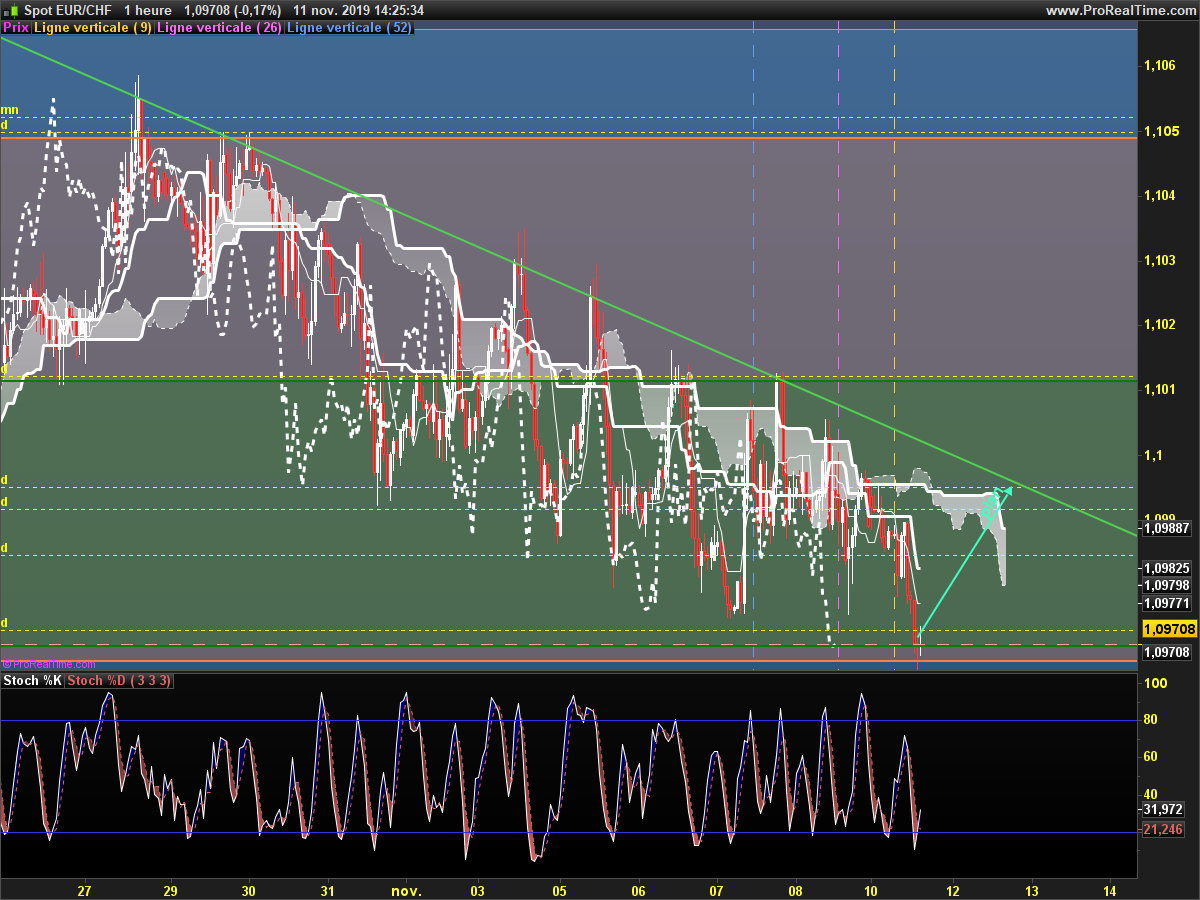The image size is (1200, 900).
Task: Open the '1 heure' timeframe label
Action: pyautogui.click(x=148, y=10)
